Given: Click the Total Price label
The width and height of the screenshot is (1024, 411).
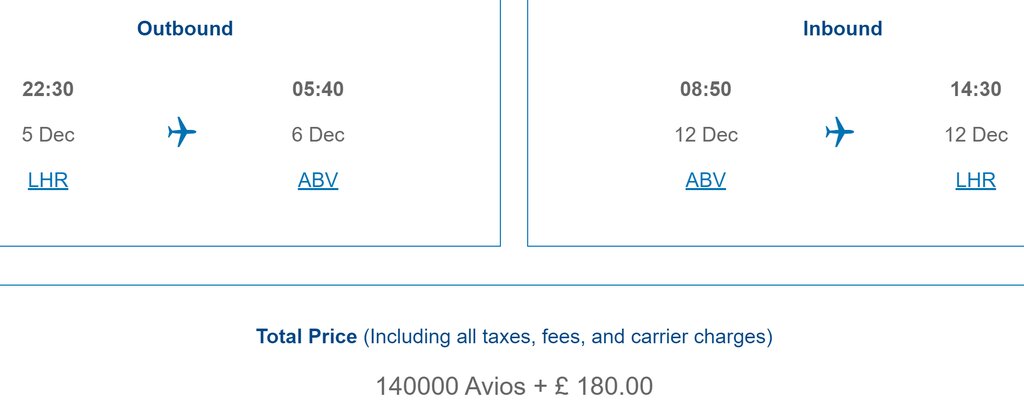Looking at the screenshot, I should coord(306,337).
